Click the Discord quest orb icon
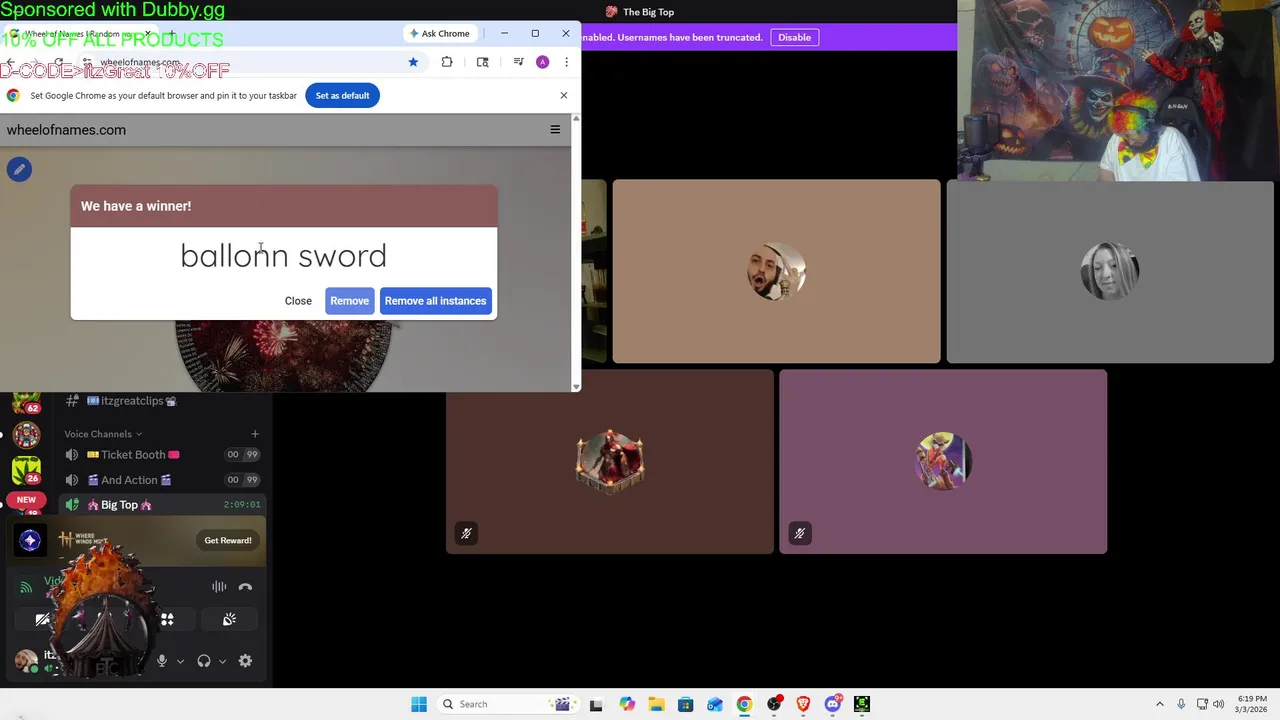Image resolution: width=1280 pixels, height=720 pixels. (30, 540)
